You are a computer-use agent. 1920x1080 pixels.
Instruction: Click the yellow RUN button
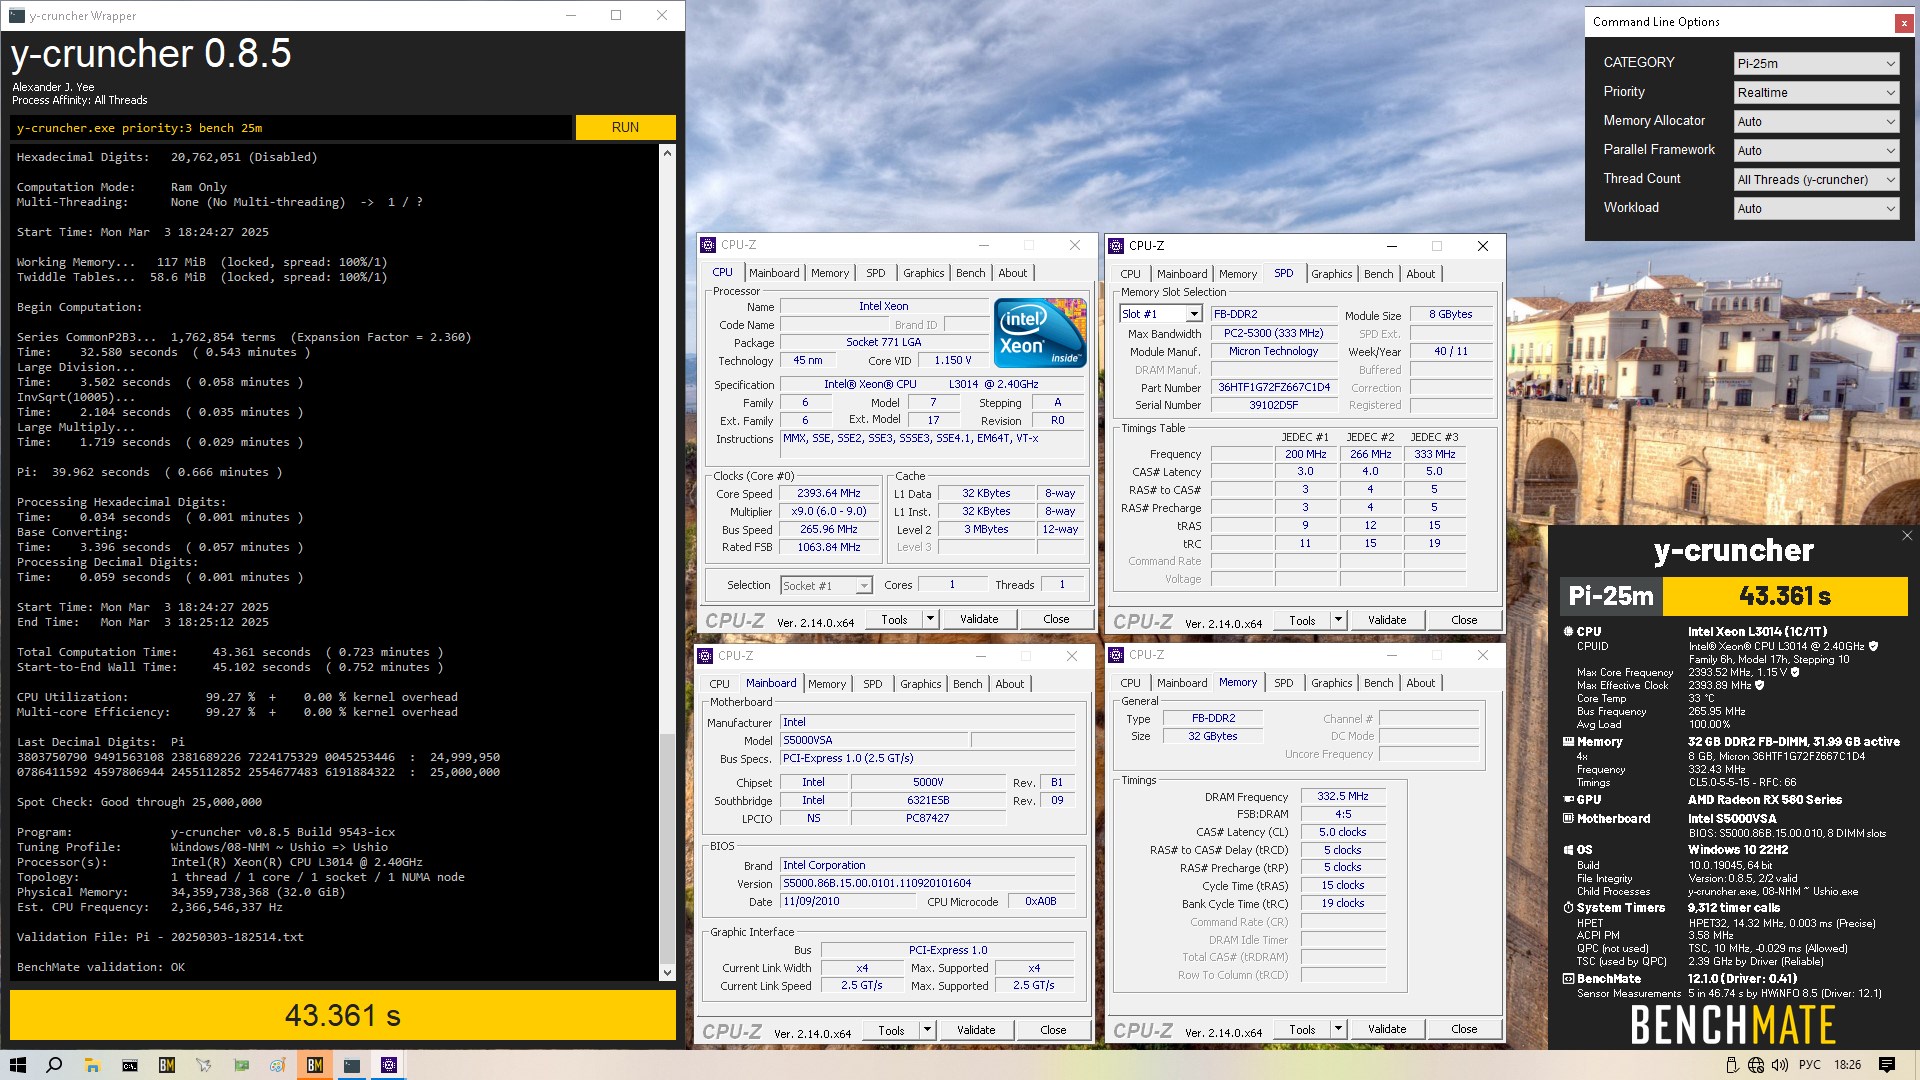point(625,127)
